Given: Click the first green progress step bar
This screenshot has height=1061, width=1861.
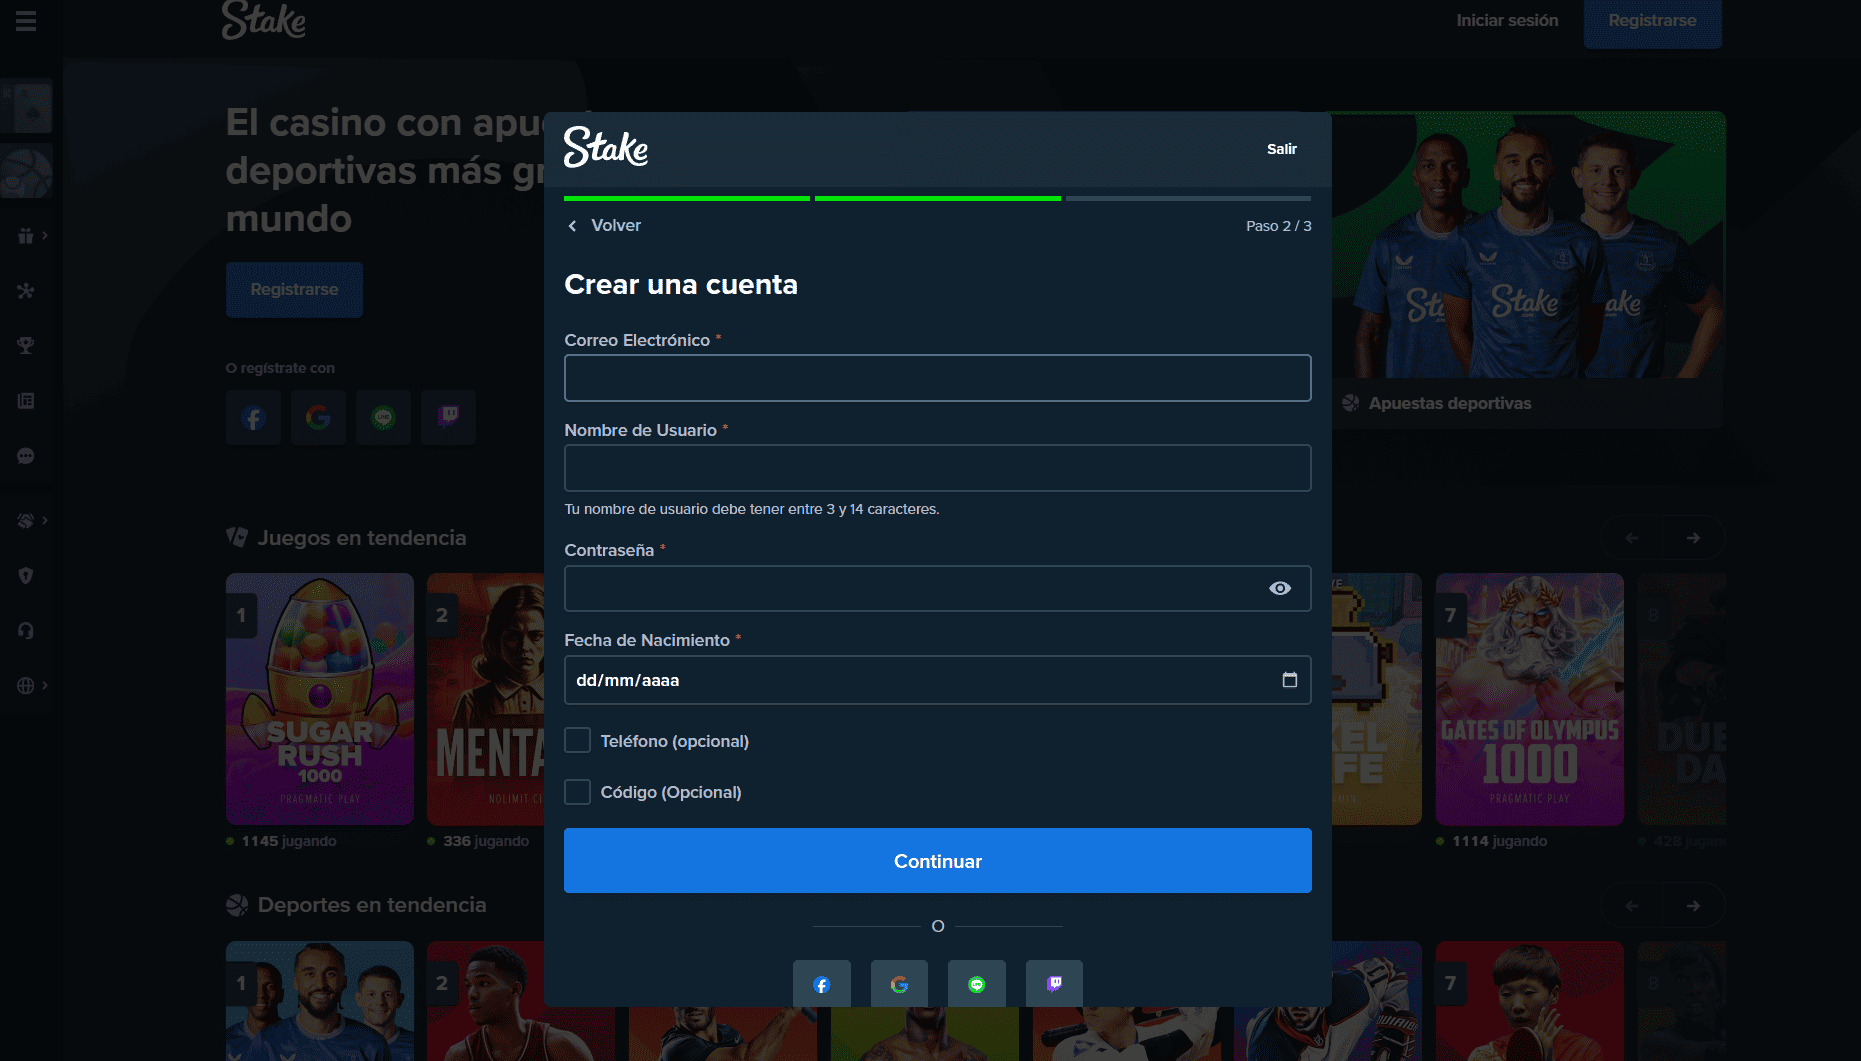Looking at the screenshot, I should (687, 199).
